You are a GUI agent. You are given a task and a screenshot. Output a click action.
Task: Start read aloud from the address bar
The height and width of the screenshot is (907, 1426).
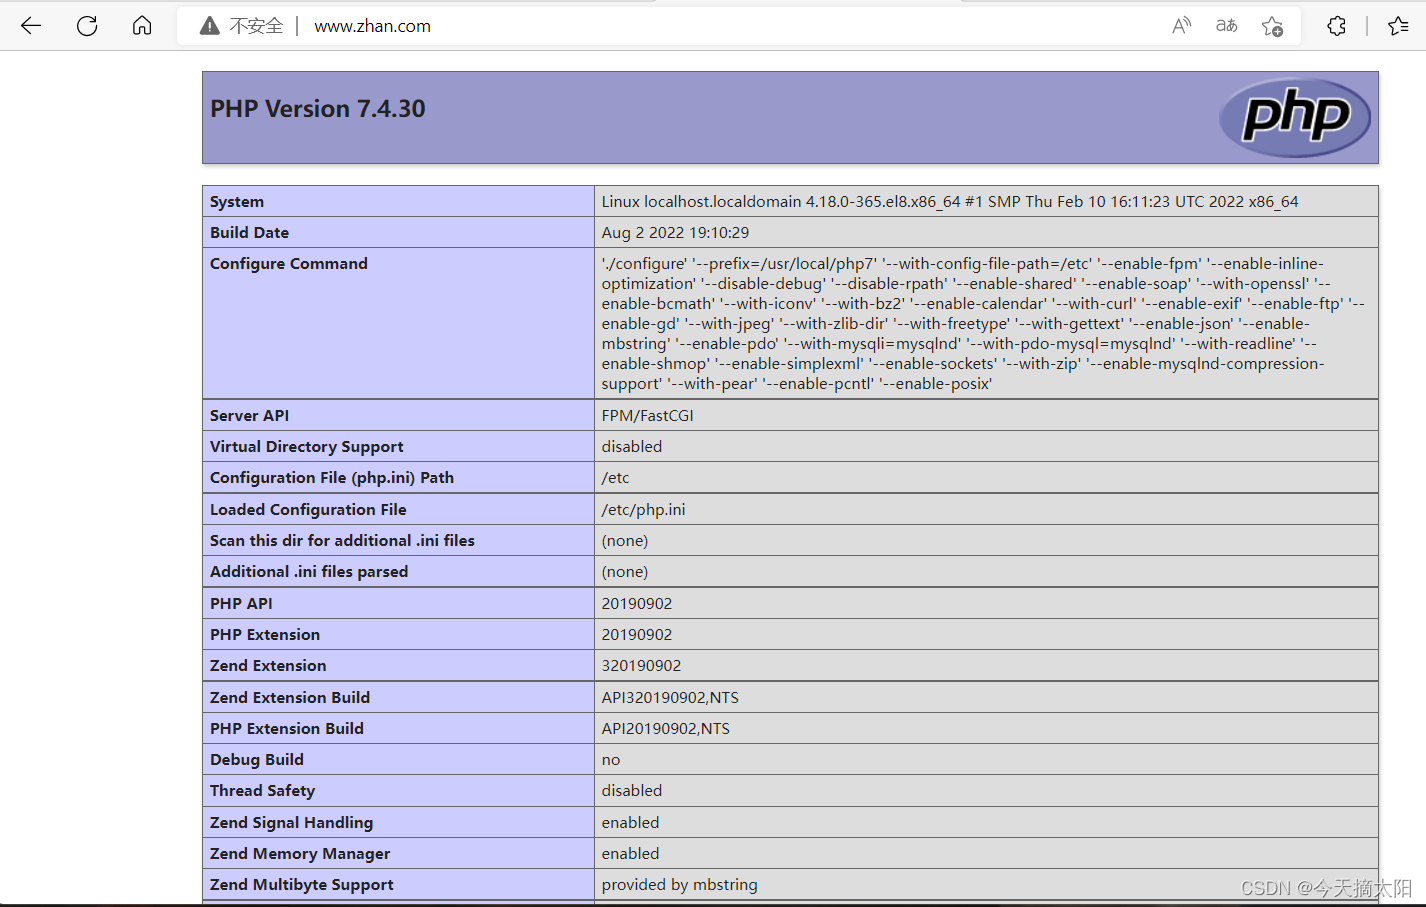click(x=1182, y=26)
